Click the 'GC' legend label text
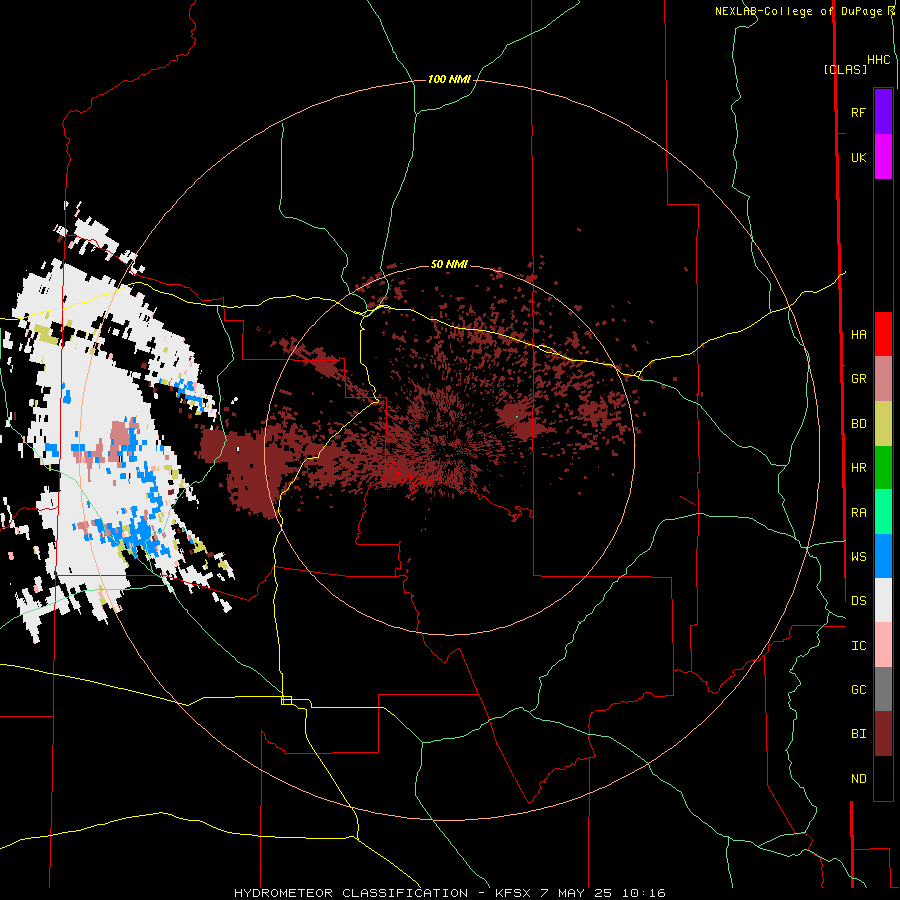 (x=858, y=689)
